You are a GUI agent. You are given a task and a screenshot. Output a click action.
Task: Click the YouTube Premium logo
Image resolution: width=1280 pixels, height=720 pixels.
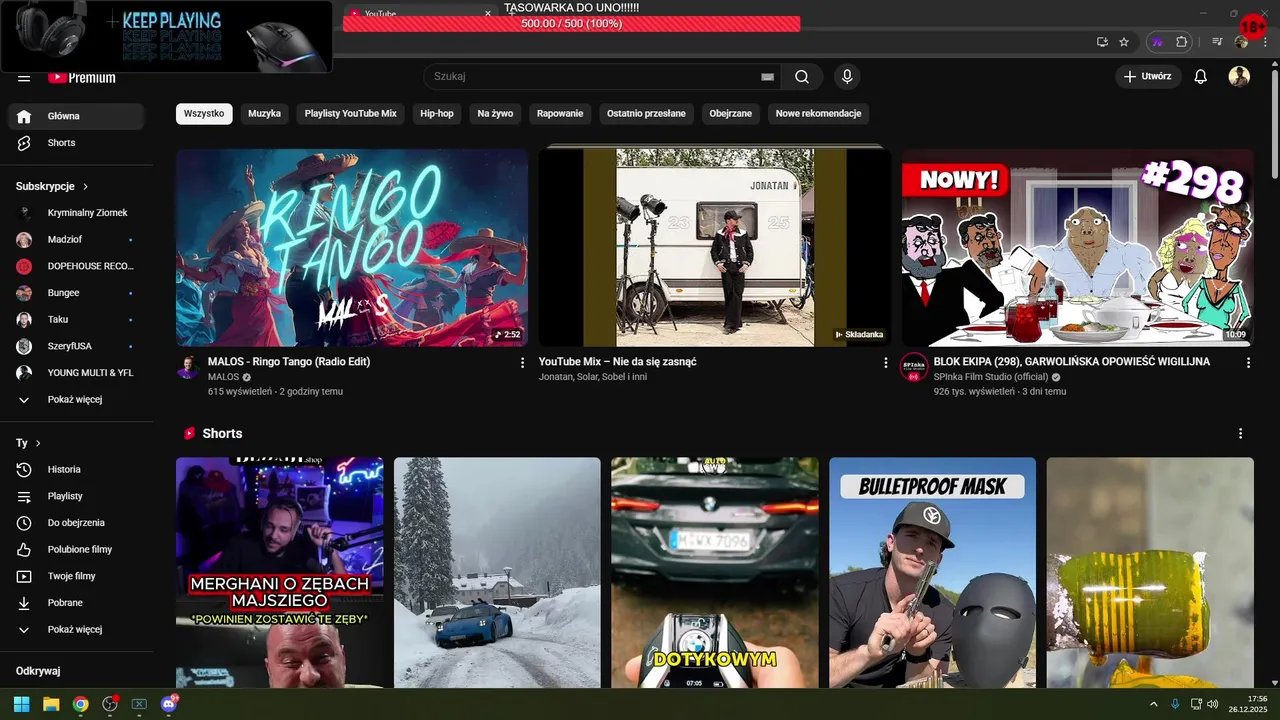(x=82, y=77)
